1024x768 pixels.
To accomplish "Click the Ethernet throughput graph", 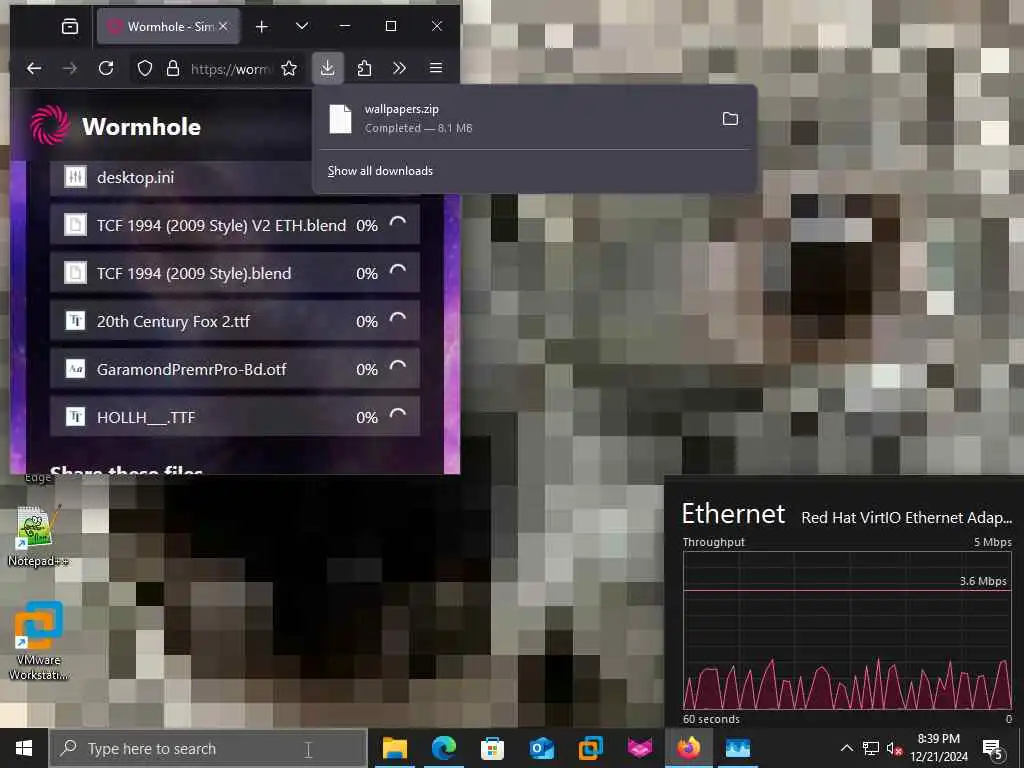I will (847, 630).
